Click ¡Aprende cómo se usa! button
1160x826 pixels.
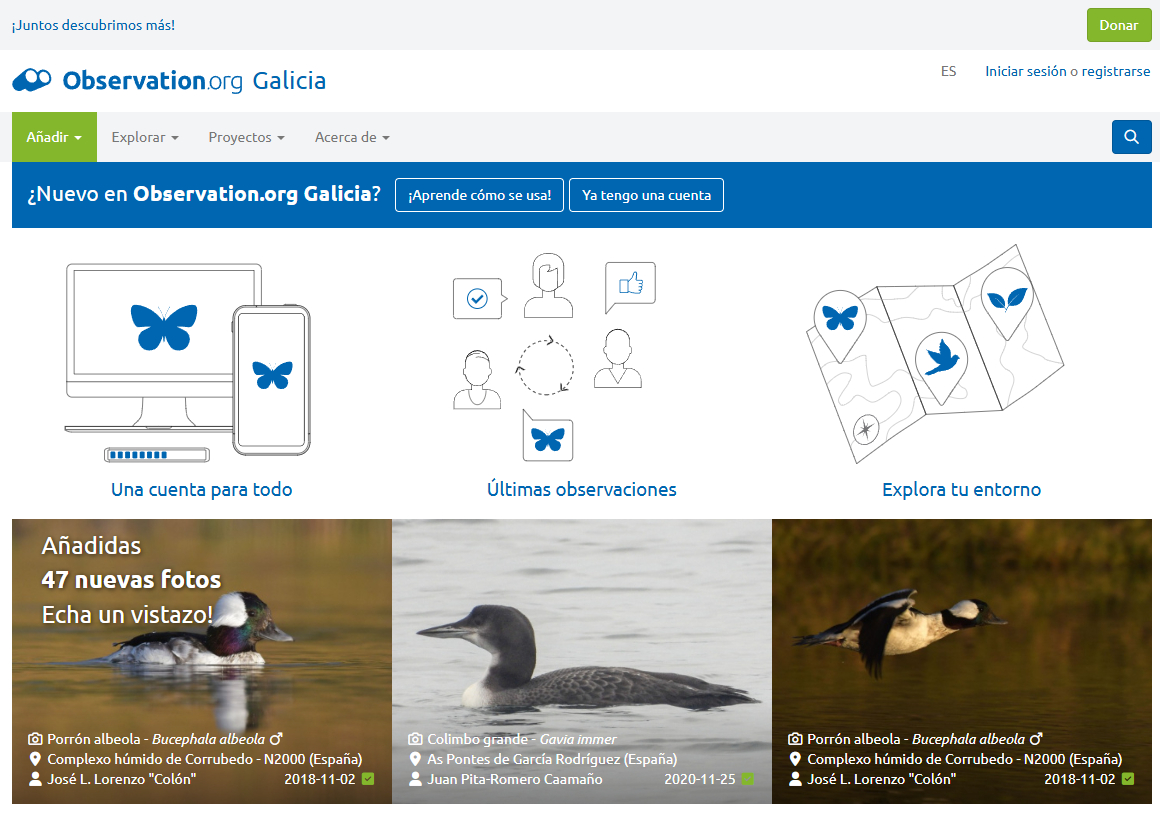pos(479,195)
